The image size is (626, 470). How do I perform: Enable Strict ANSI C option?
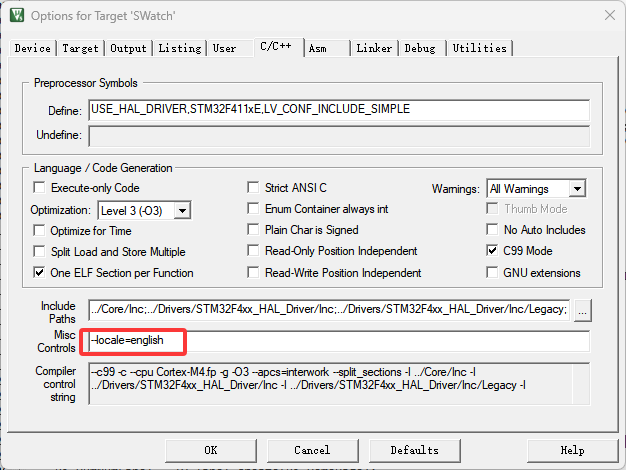pyautogui.click(x=254, y=188)
